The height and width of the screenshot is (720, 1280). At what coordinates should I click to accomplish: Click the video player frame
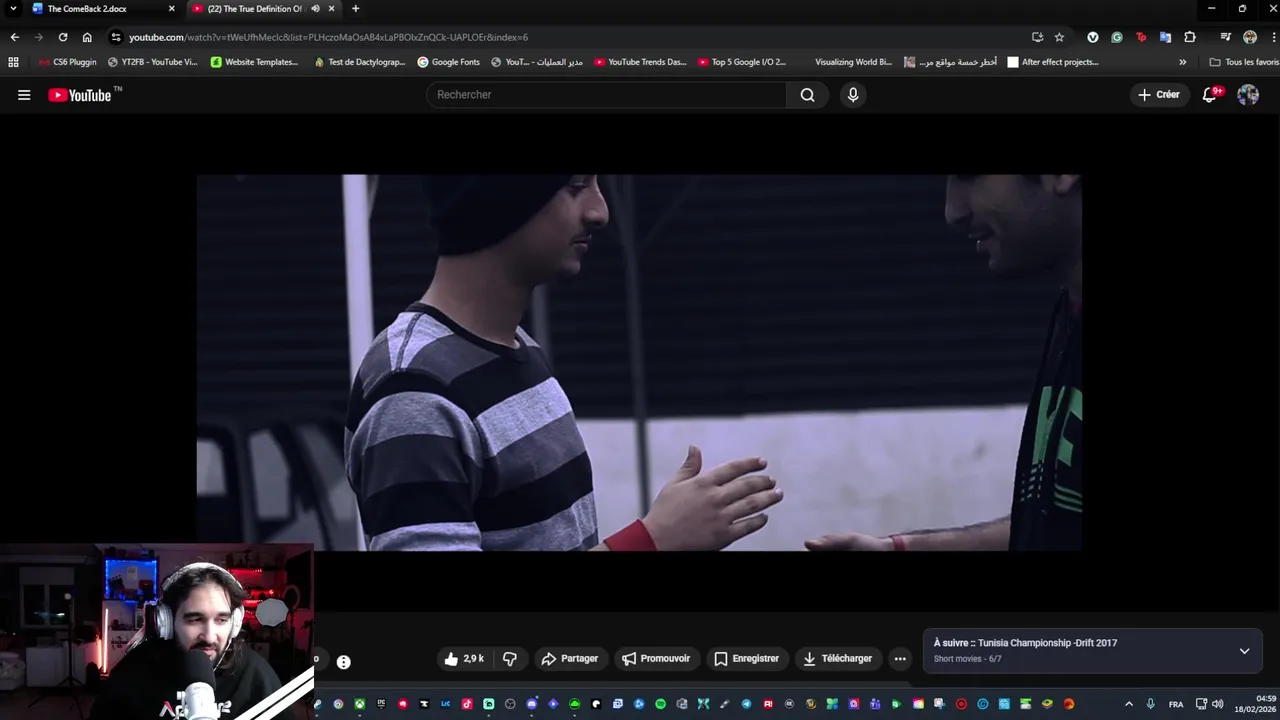pos(638,363)
